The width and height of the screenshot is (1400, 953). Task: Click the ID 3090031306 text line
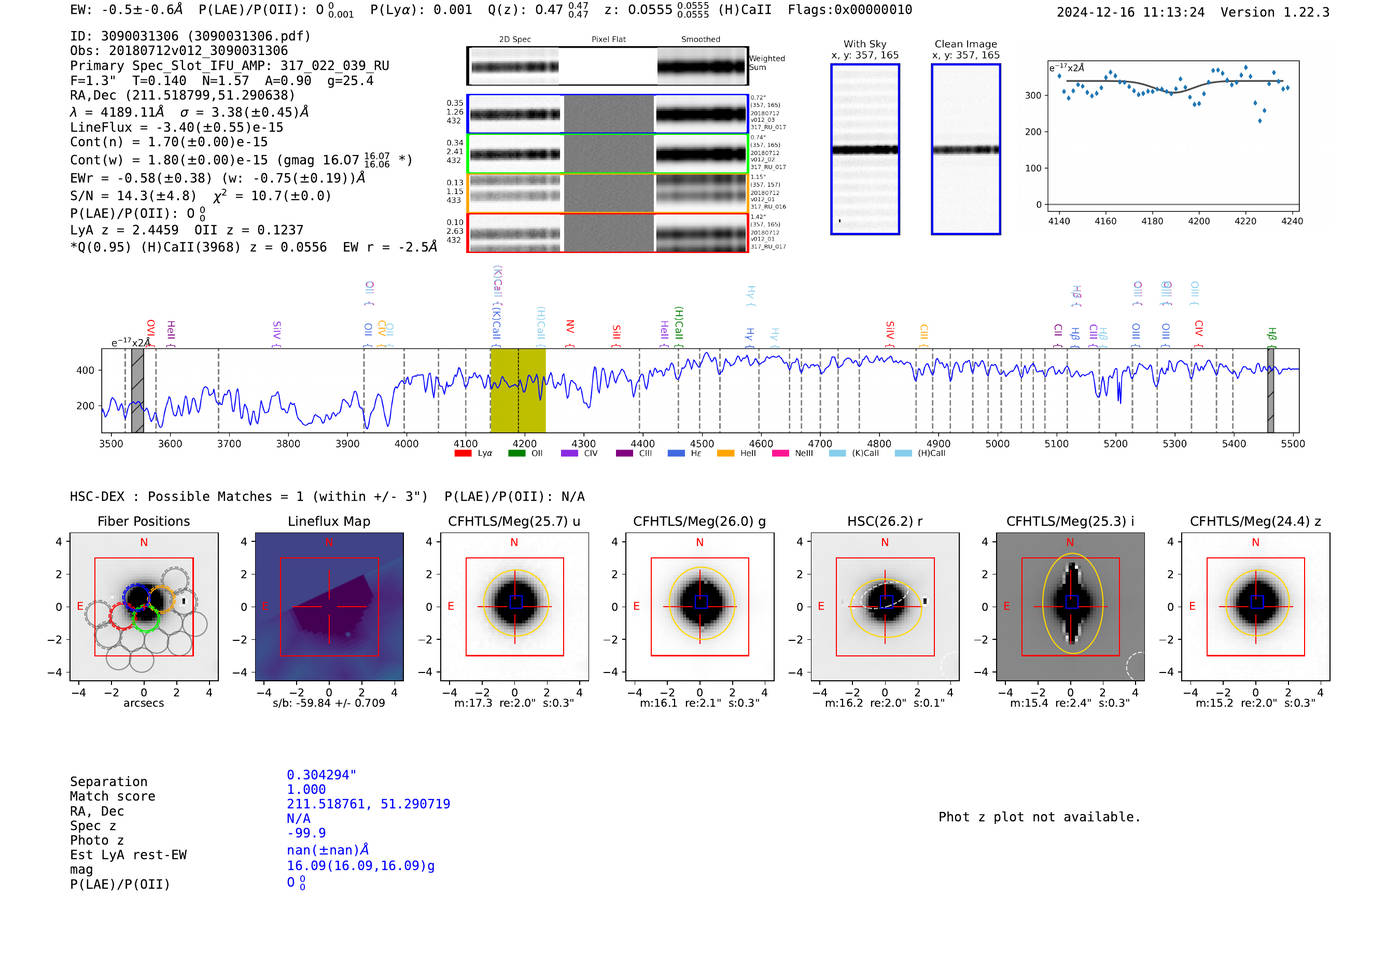190,36
